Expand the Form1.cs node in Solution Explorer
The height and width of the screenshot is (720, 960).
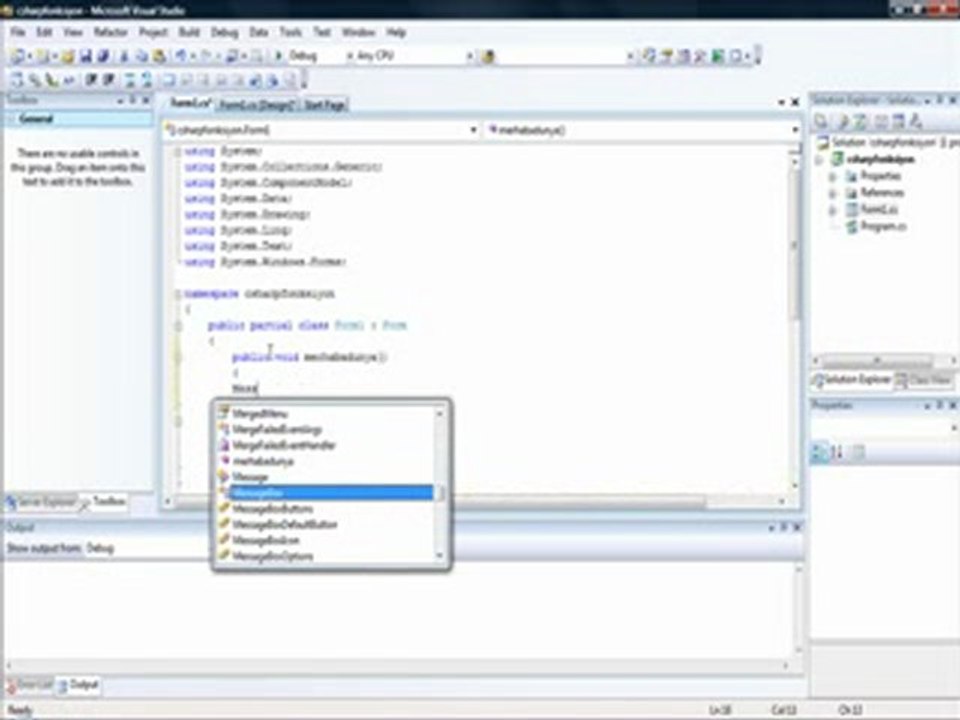pyautogui.click(x=832, y=210)
